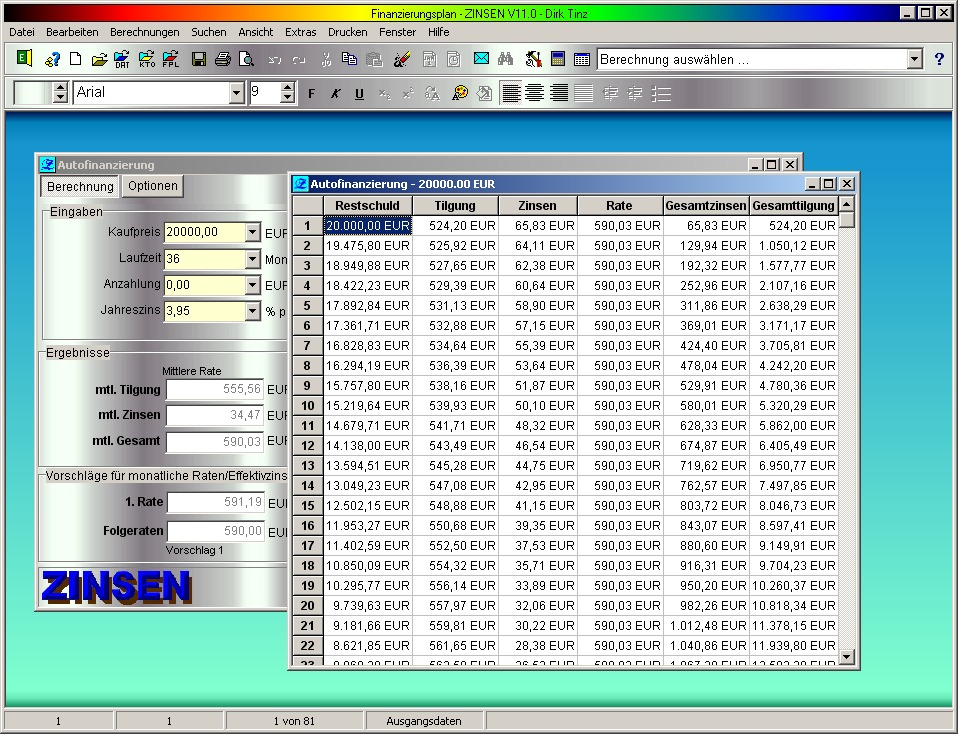
Task: Enable right text alignment
Action: 558,93
